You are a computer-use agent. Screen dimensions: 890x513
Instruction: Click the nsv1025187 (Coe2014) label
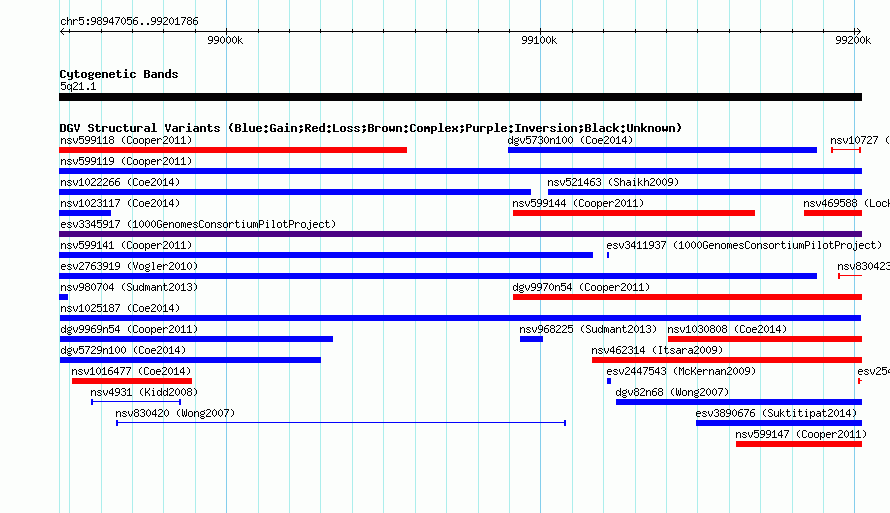pyautogui.click(x=120, y=308)
